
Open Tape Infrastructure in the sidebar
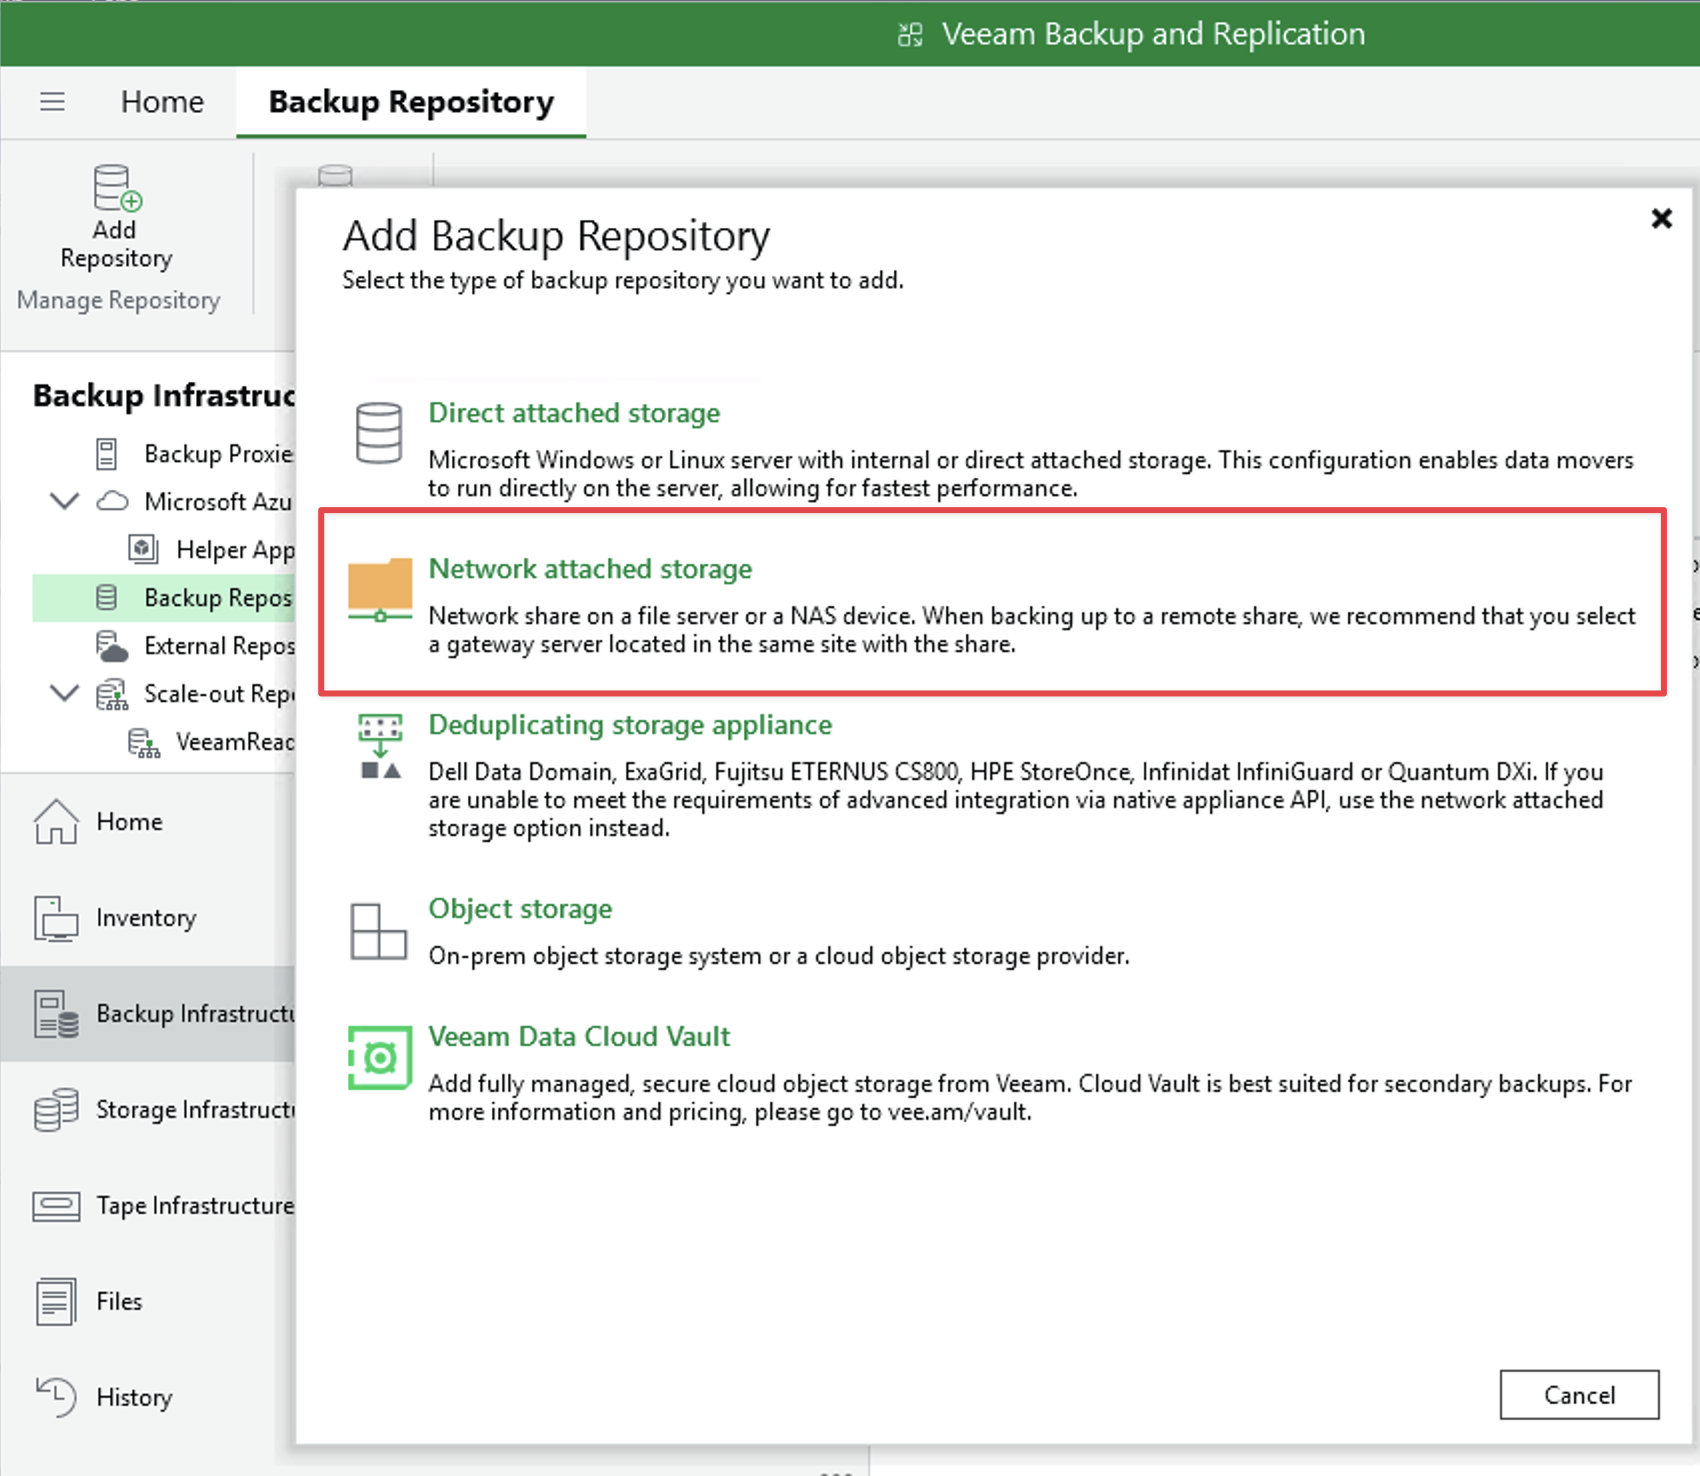(194, 1205)
